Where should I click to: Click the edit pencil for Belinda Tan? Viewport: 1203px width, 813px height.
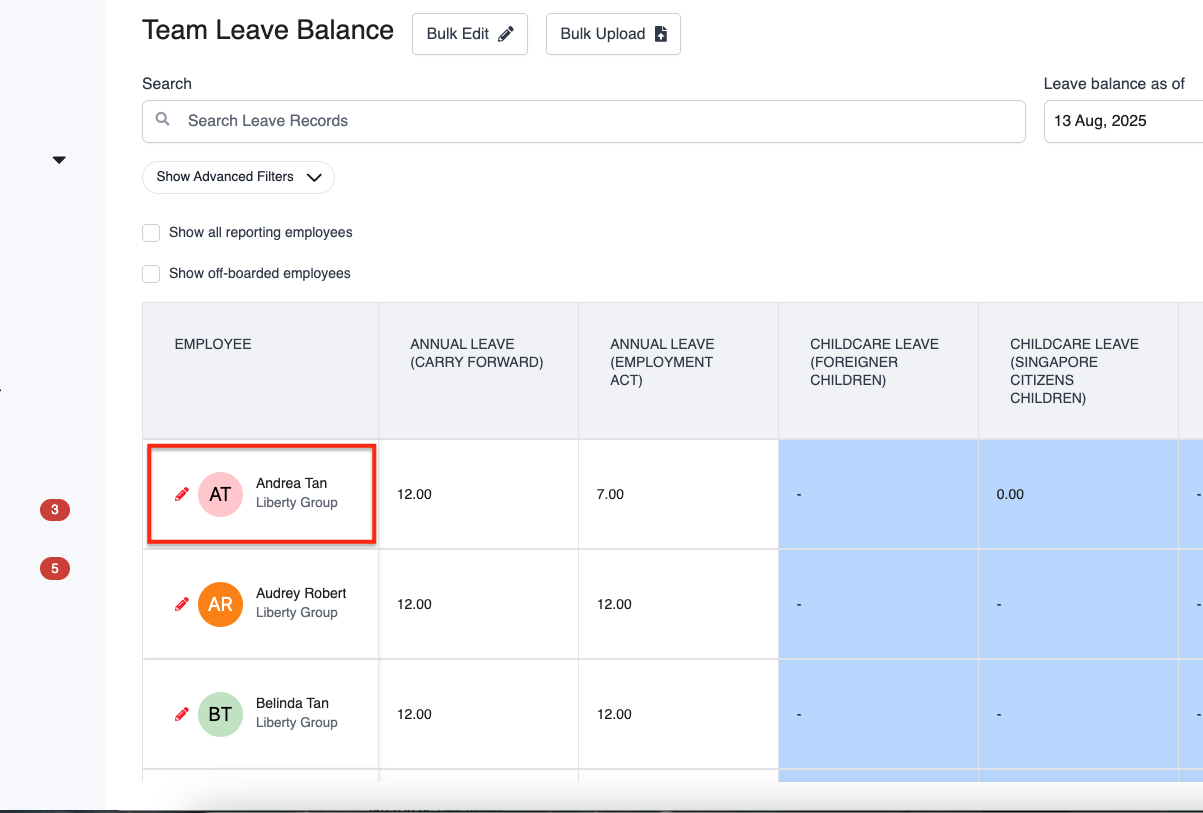[182, 714]
